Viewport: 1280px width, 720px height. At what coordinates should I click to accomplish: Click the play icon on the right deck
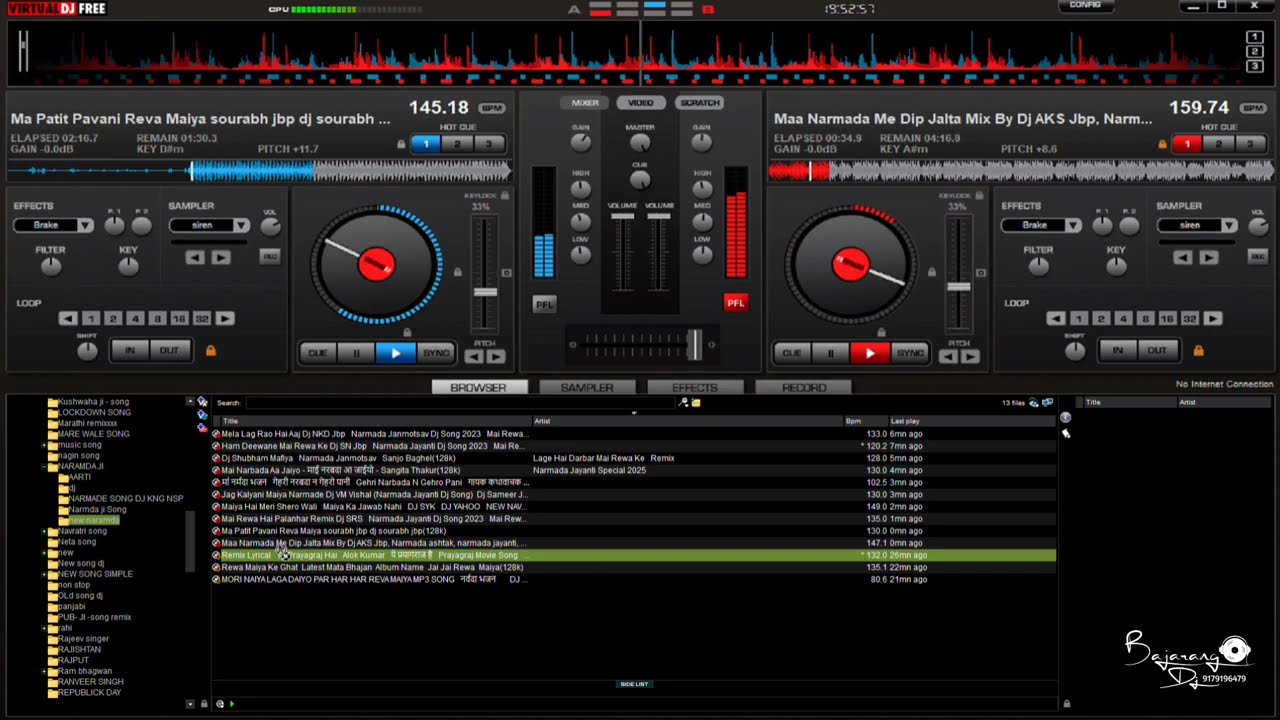point(869,353)
